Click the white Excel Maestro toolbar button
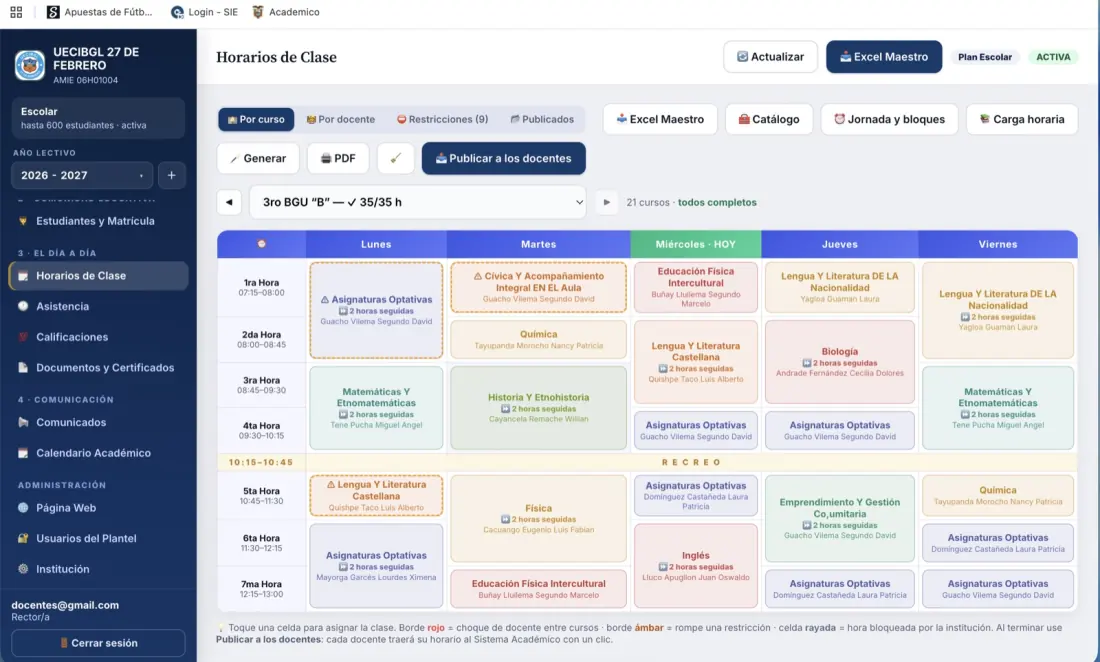The image size is (1100, 662). (660, 119)
